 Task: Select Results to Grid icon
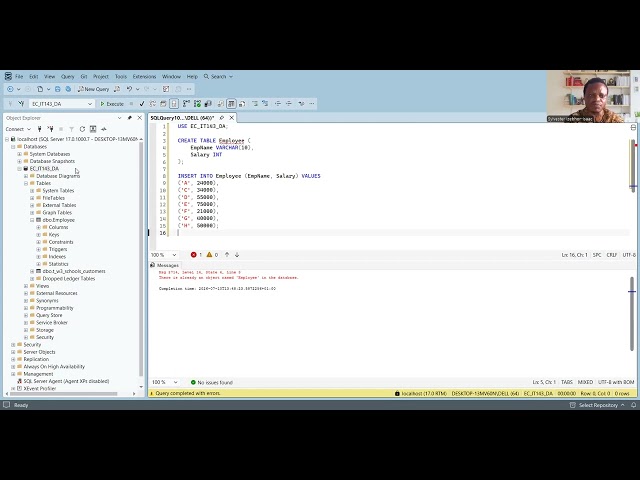pos(231,104)
